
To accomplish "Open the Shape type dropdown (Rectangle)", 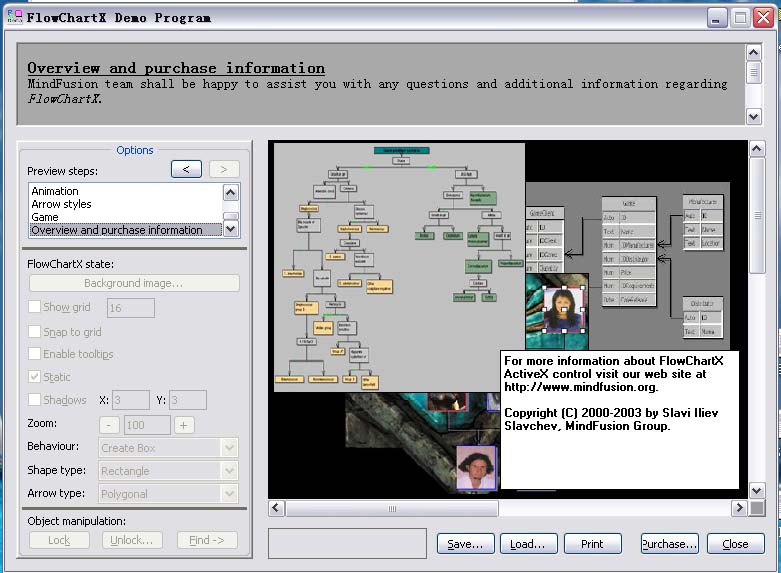I will [x=168, y=470].
